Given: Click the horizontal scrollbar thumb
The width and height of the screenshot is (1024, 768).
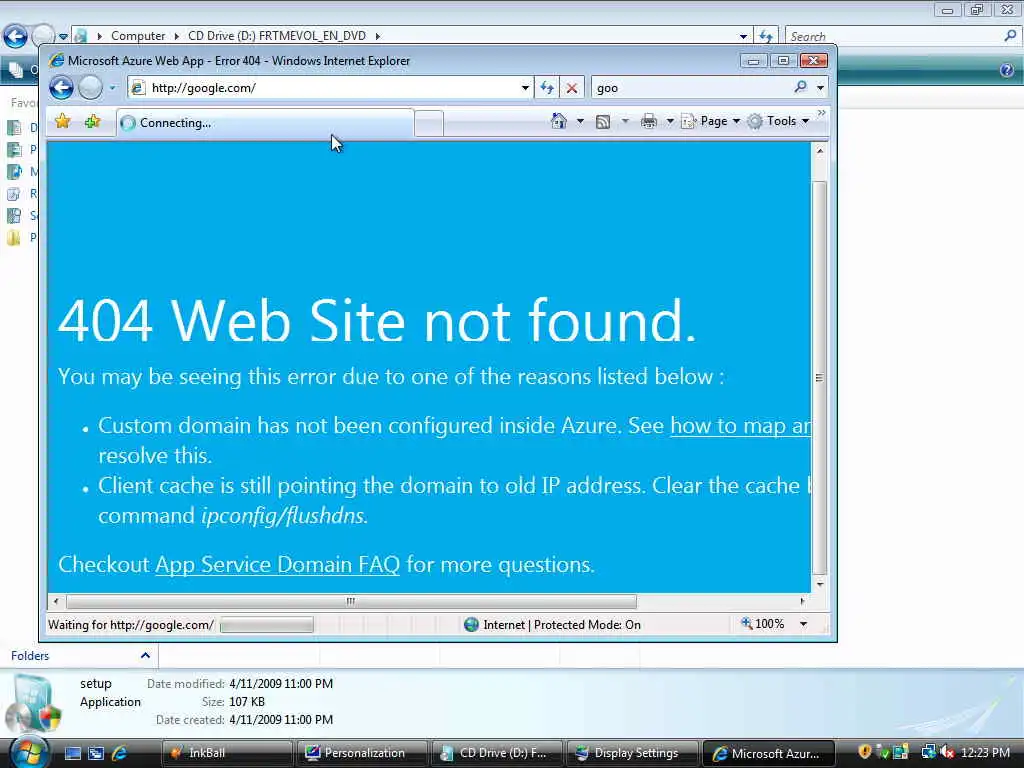Looking at the screenshot, I should 351,601.
